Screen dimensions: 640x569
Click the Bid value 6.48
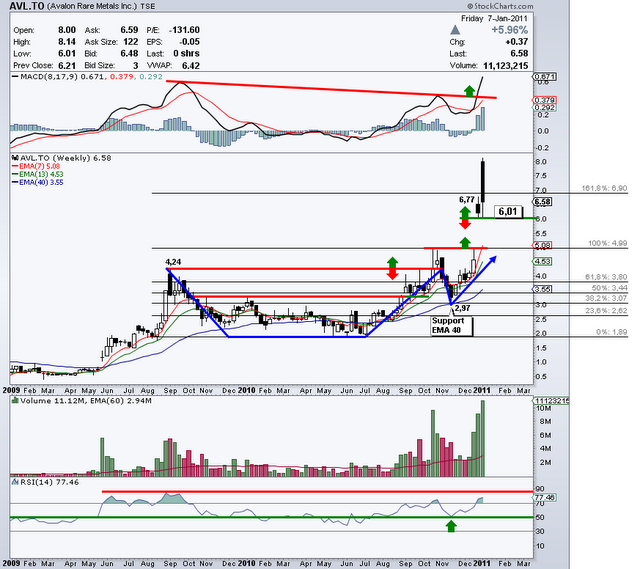(129, 53)
